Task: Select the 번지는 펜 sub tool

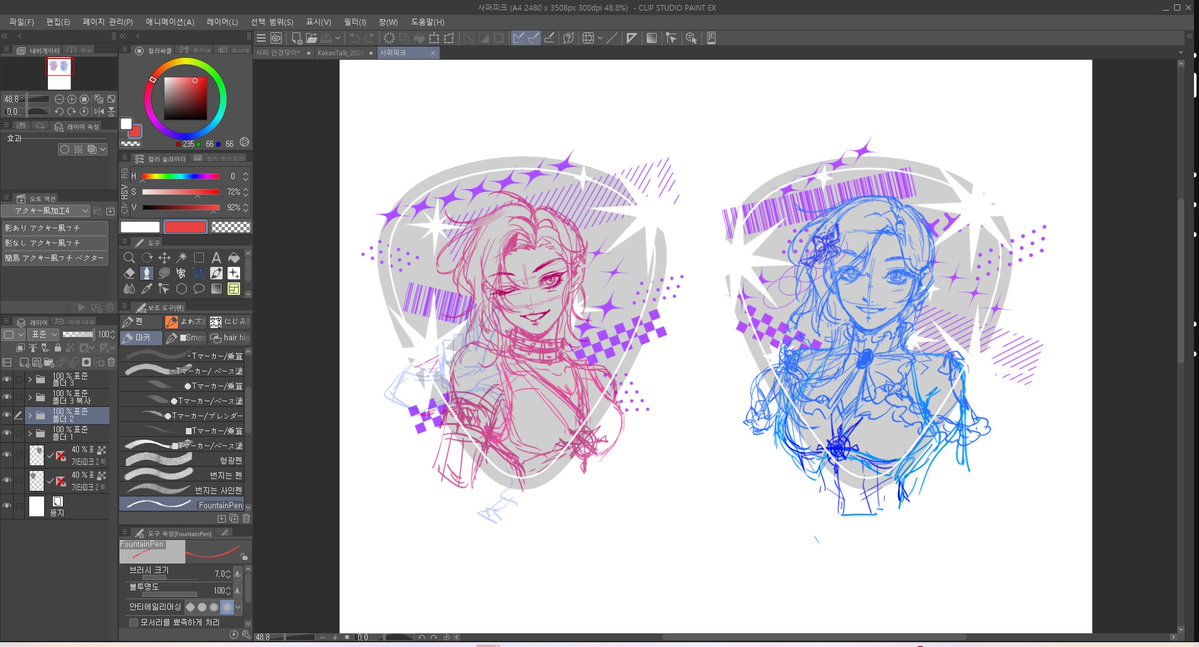Action: (182, 475)
